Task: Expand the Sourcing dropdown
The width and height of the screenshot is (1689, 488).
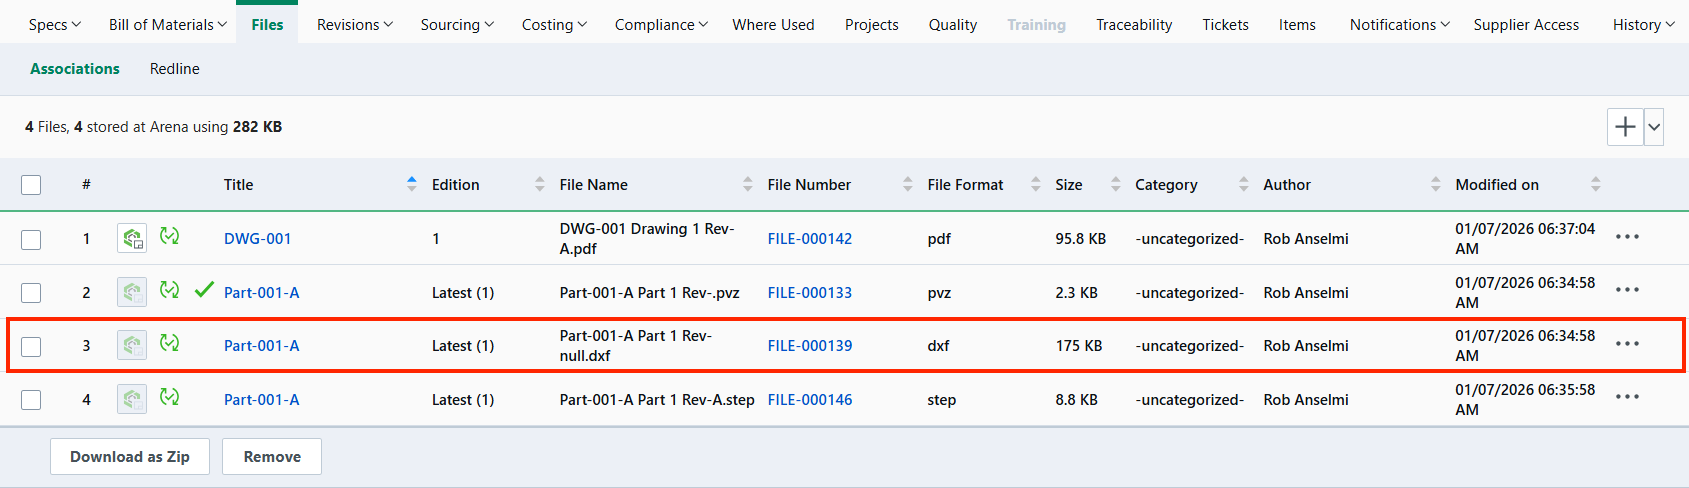Action: point(457,24)
